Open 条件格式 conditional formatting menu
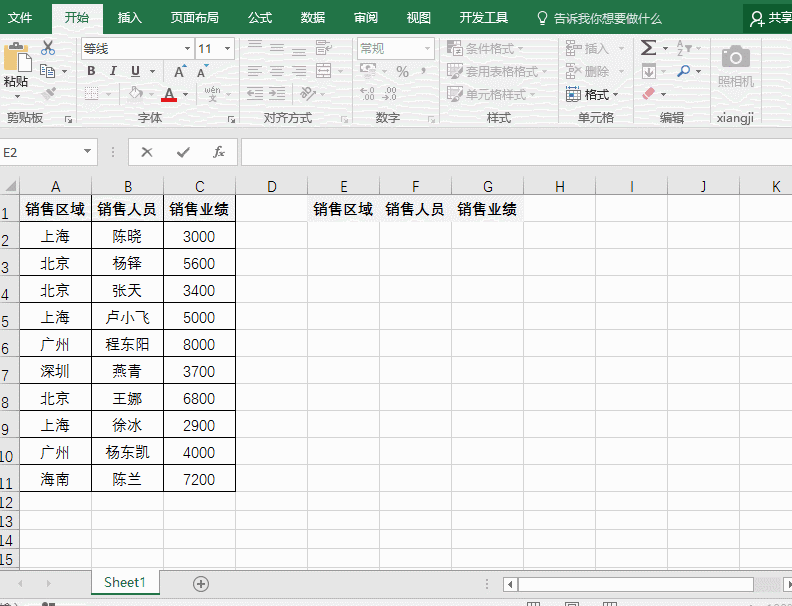 [485, 48]
